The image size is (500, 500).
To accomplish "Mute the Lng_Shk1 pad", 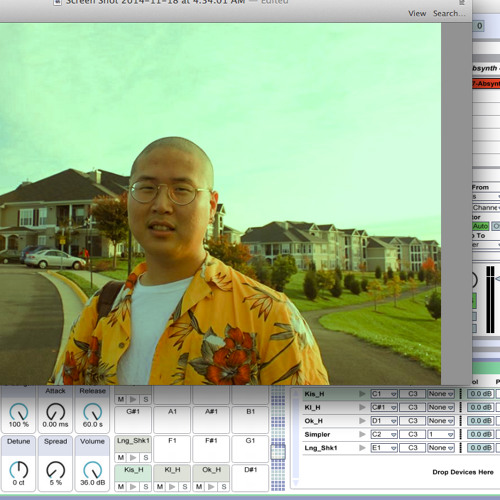I will pos(121,457).
